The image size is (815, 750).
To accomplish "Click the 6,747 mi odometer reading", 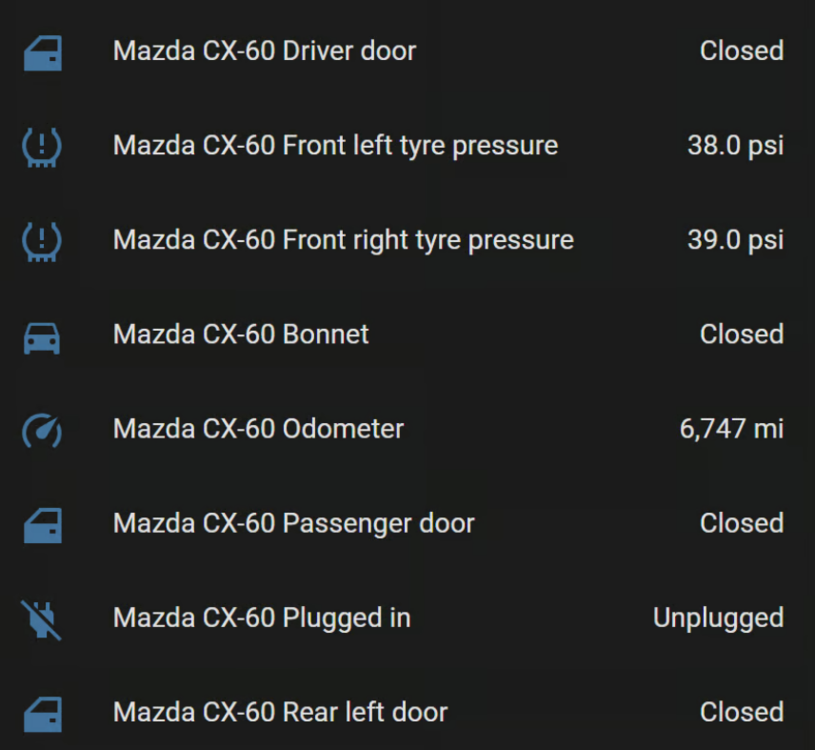I will pyautogui.click(x=731, y=429).
